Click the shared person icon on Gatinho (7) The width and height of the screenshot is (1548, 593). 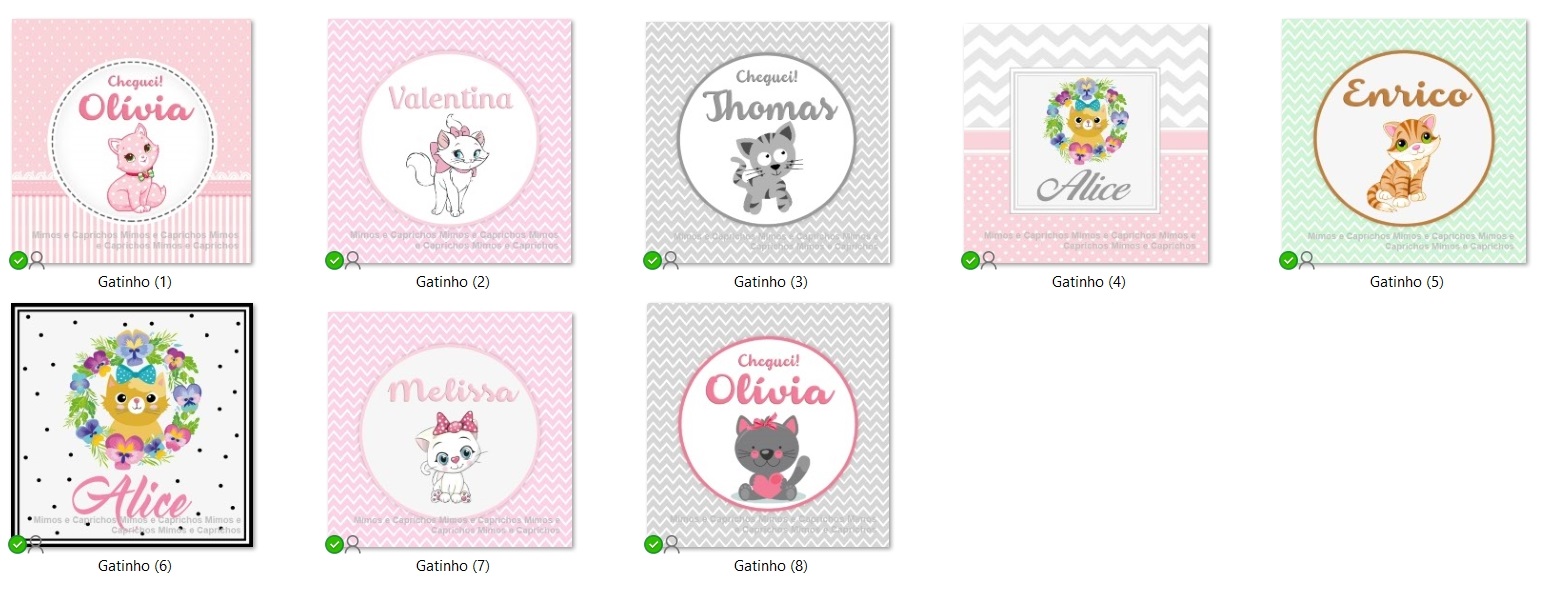(353, 544)
